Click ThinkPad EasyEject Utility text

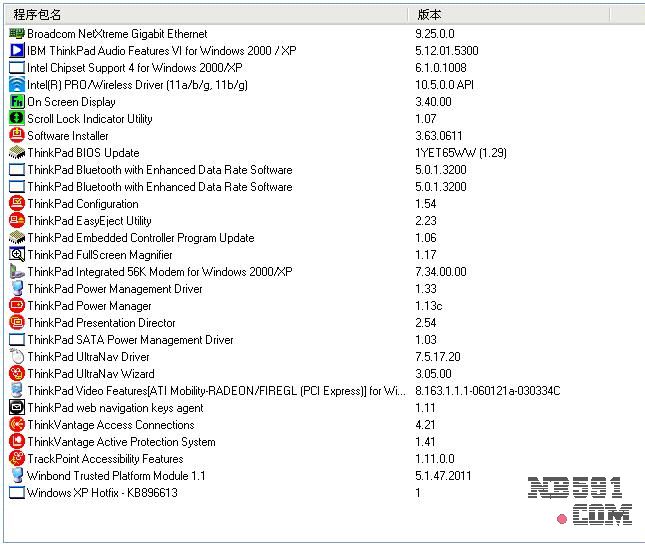tap(89, 221)
